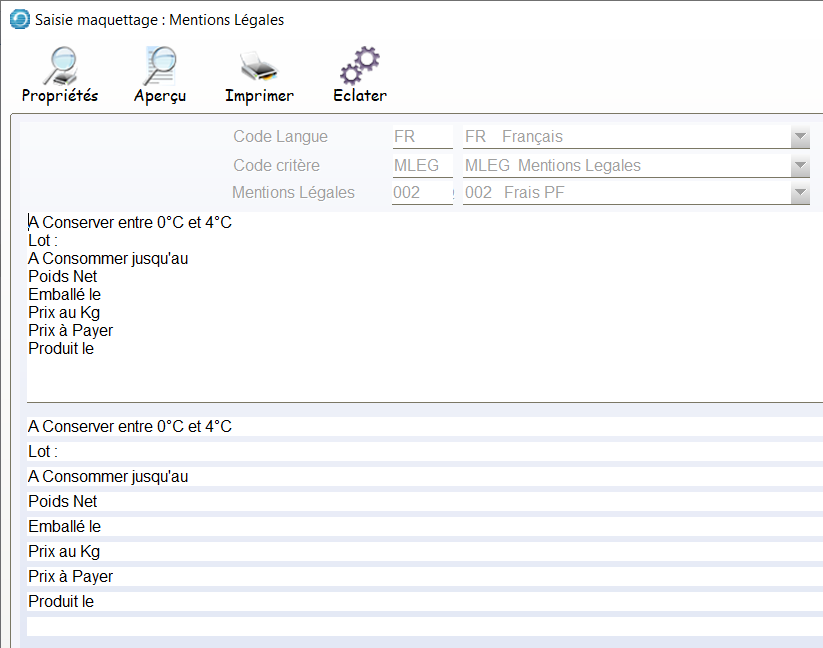
Task: Focus the 002 code field beside Mentions Légales
Action: point(420,193)
